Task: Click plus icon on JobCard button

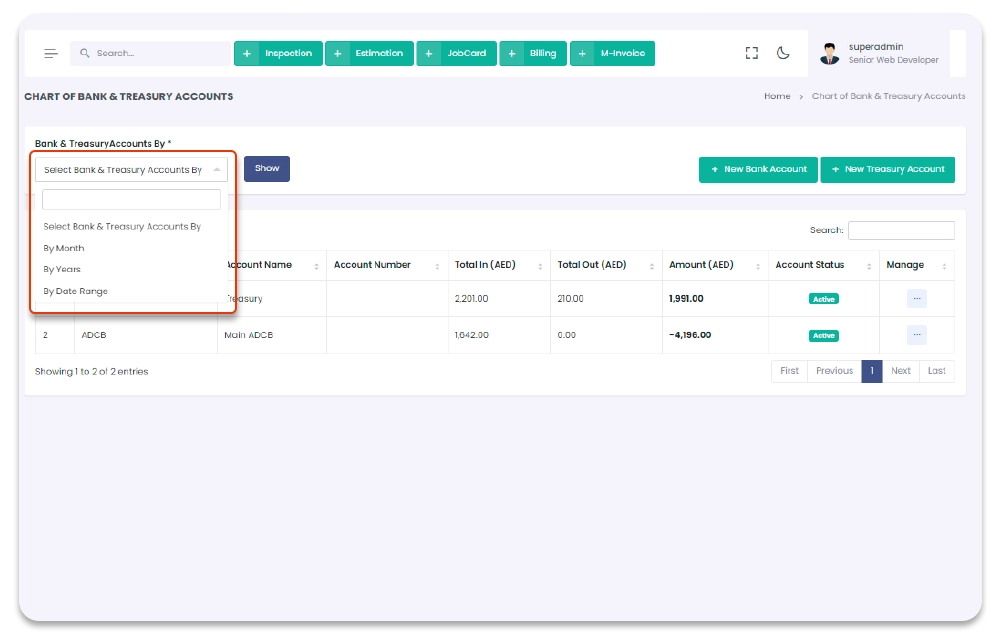Action: click(x=429, y=54)
